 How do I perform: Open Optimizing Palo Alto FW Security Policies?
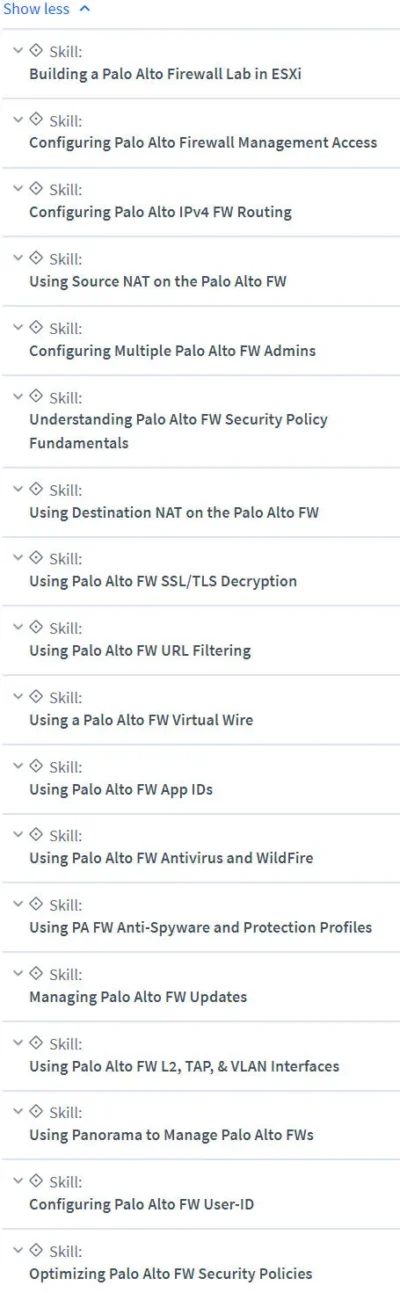(170, 1273)
